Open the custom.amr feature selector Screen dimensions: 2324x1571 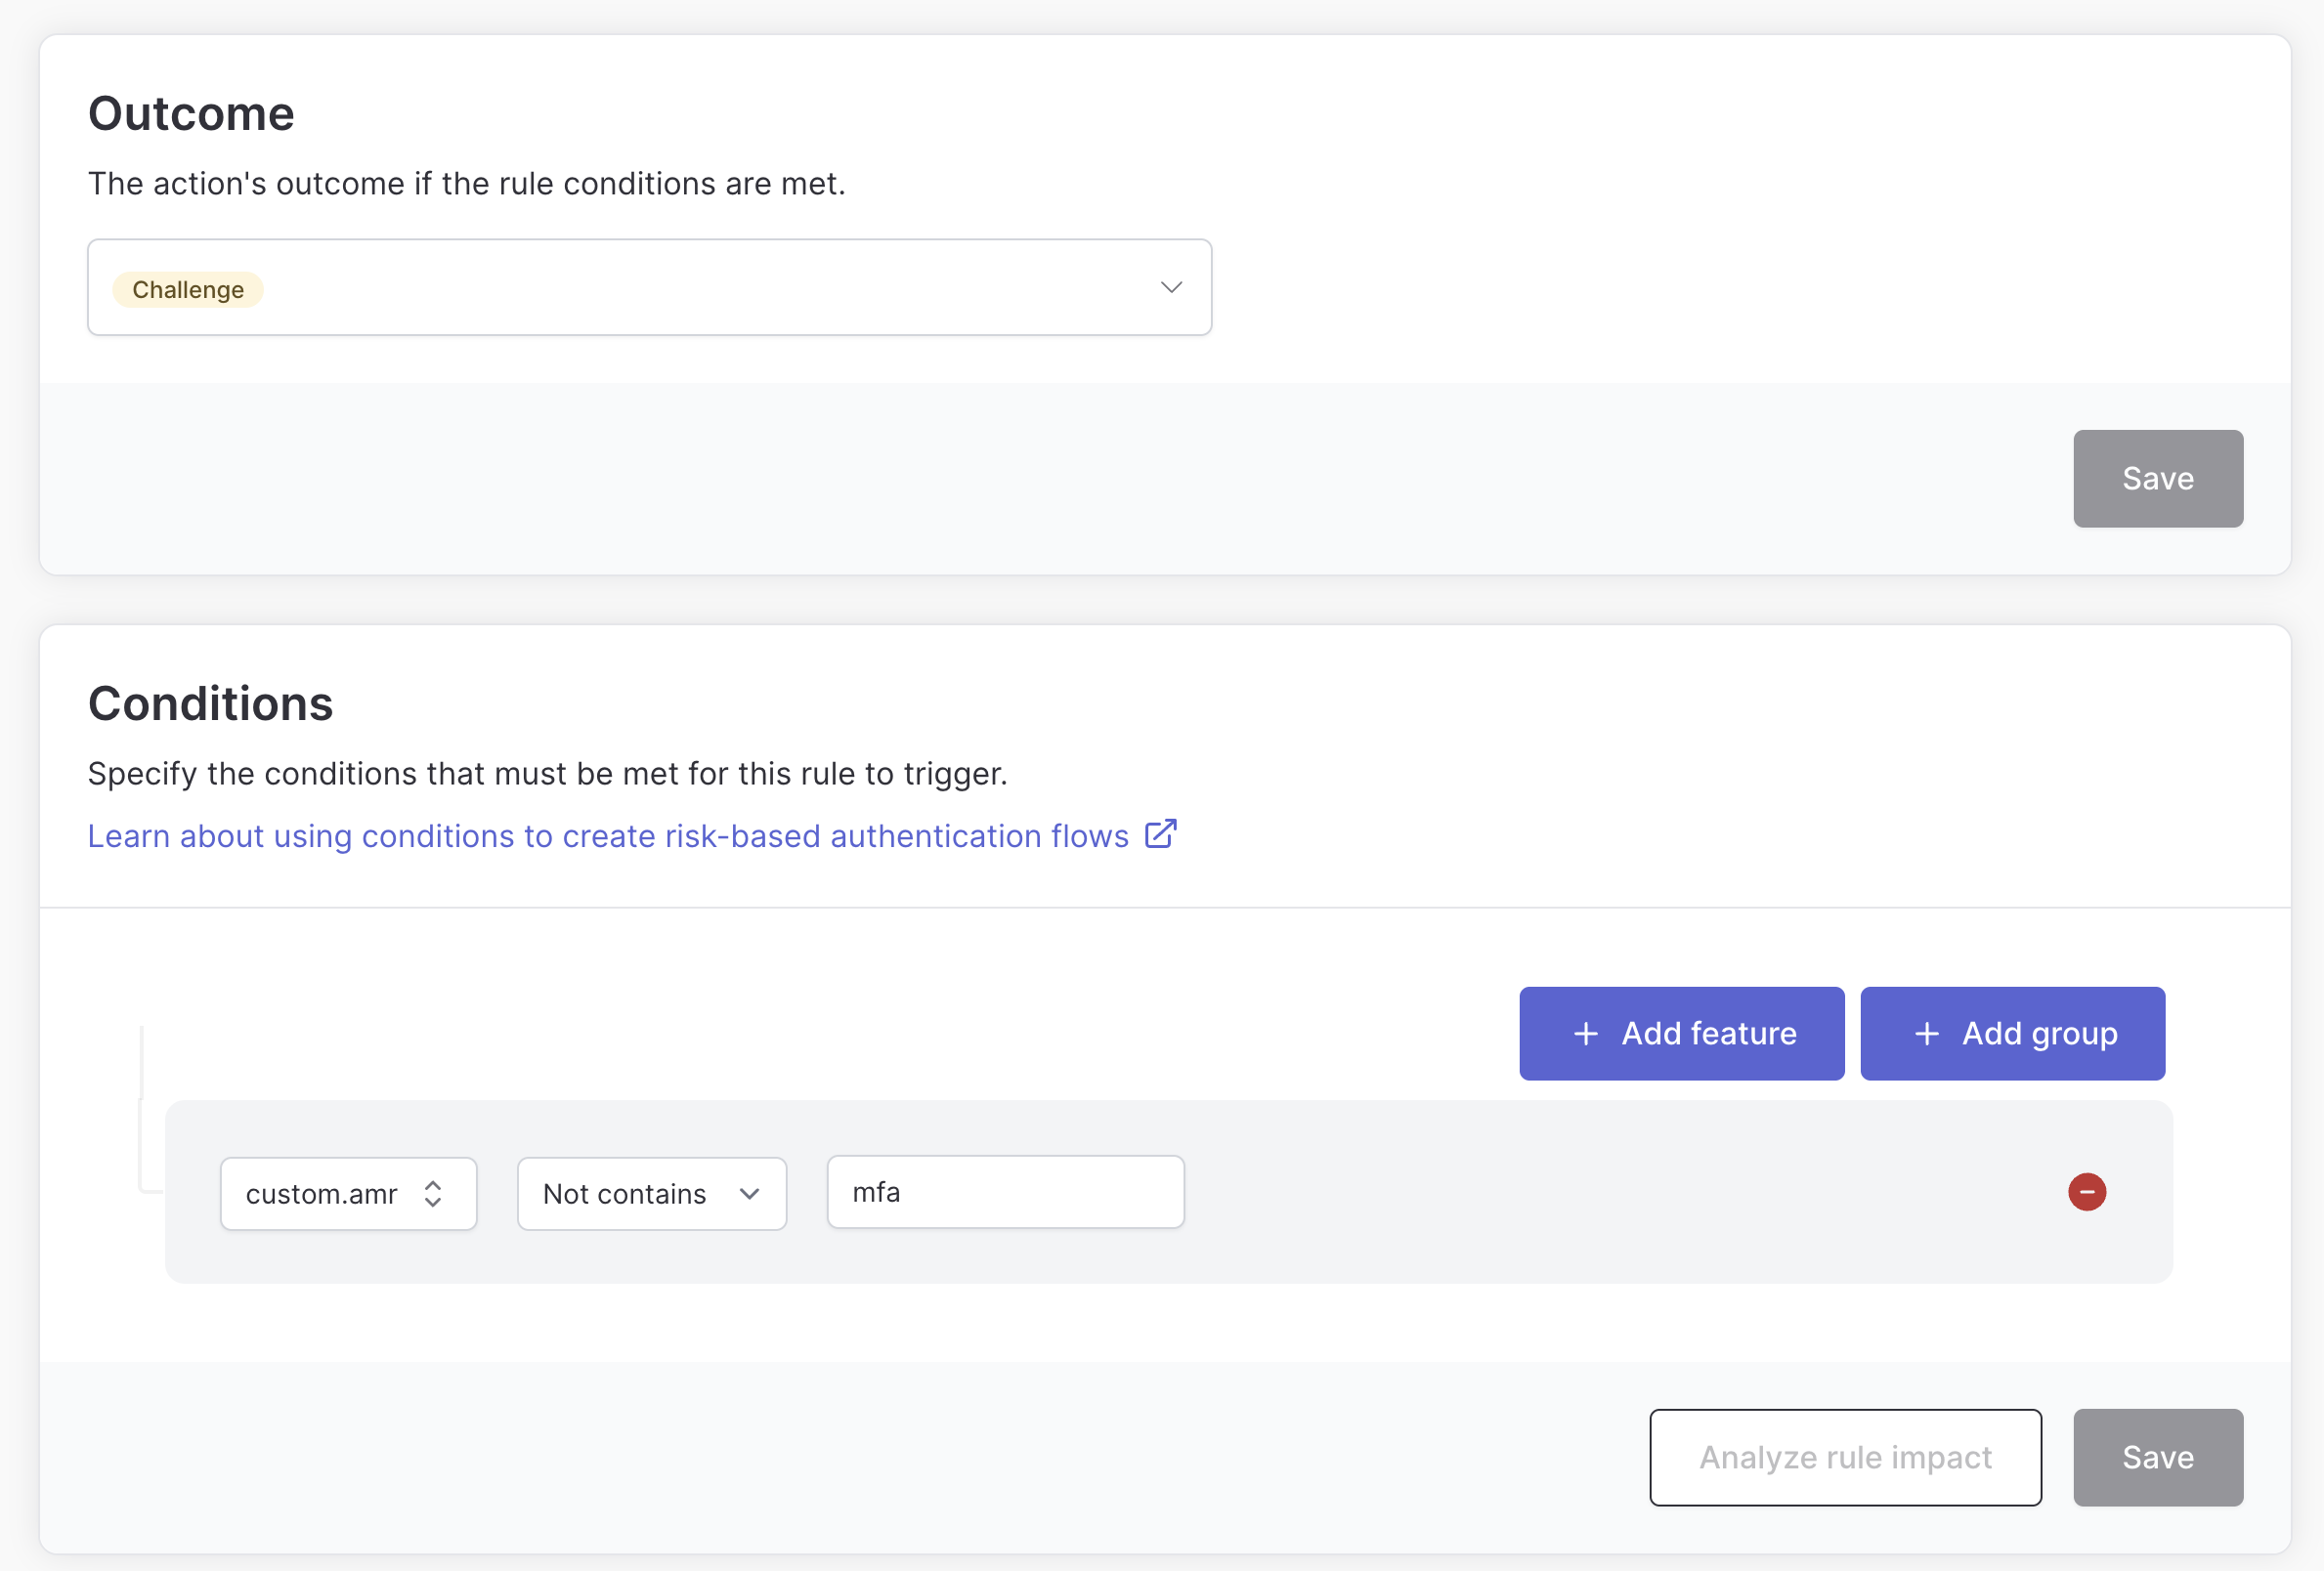coord(348,1193)
